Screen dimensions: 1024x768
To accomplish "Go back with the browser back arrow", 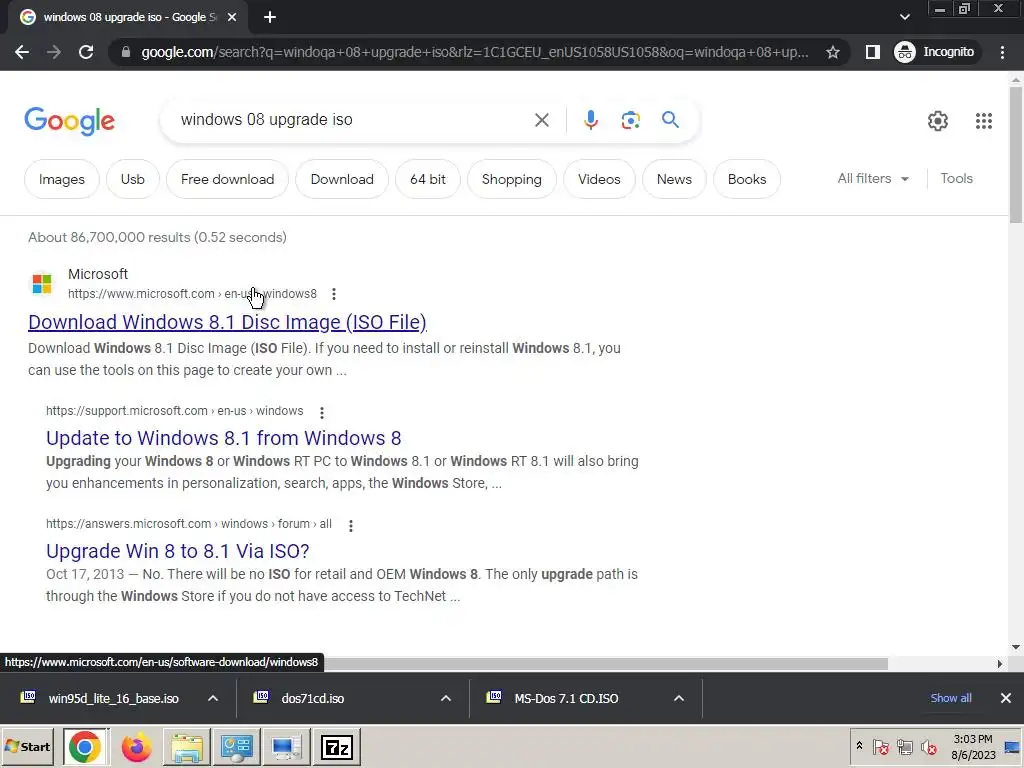I will point(22,52).
